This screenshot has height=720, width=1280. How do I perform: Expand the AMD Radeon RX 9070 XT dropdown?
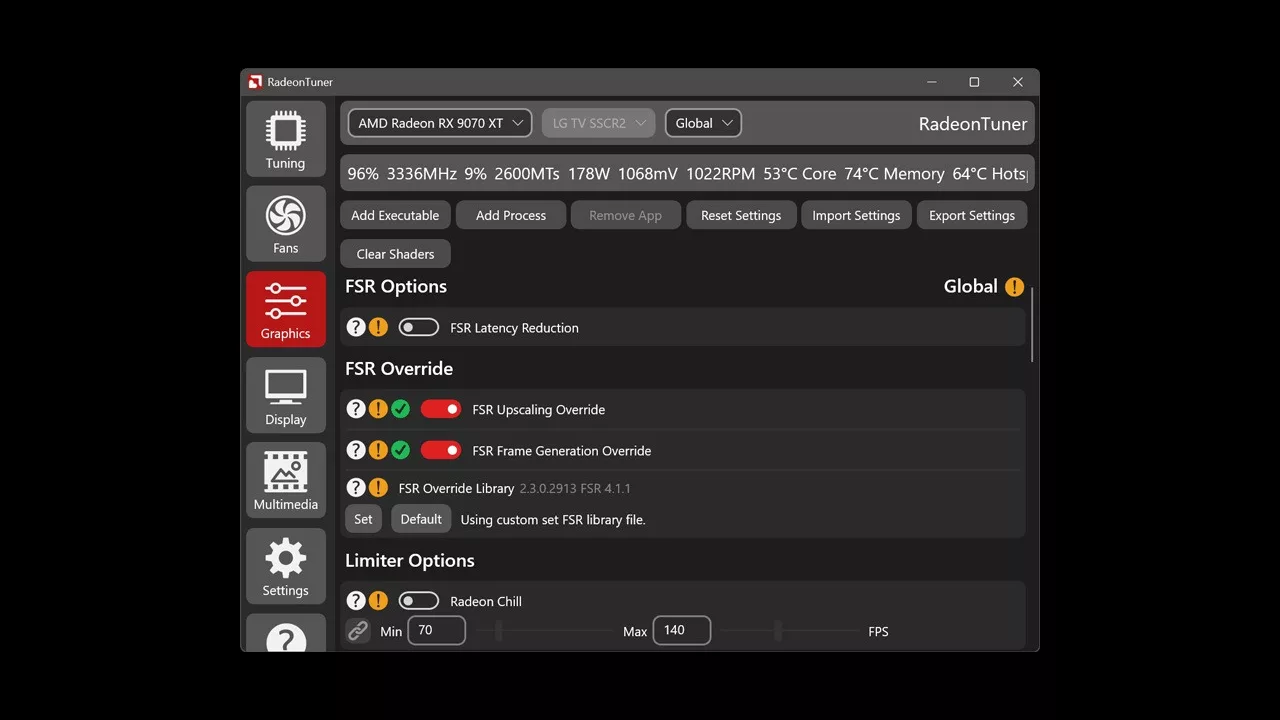point(440,123)
